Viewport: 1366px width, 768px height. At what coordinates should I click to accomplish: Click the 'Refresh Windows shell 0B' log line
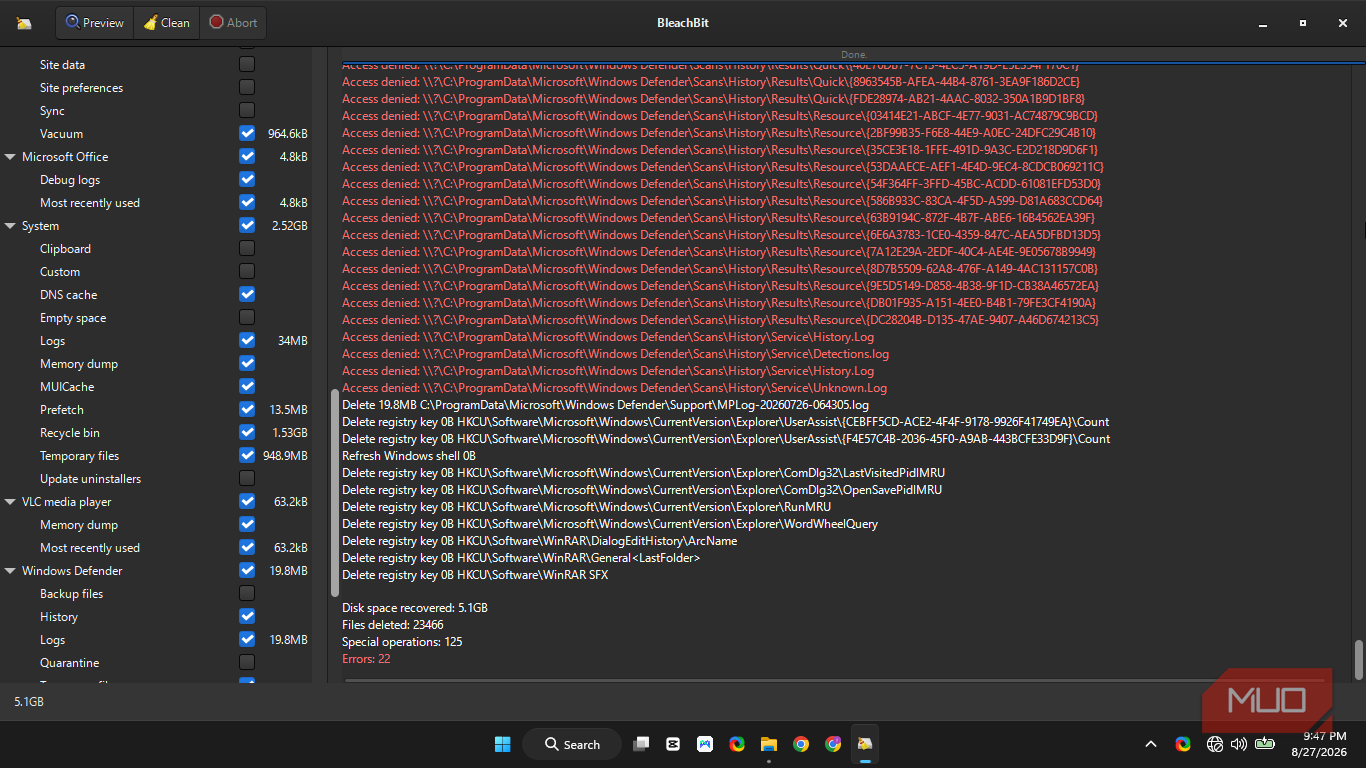(x=409, y=456)
